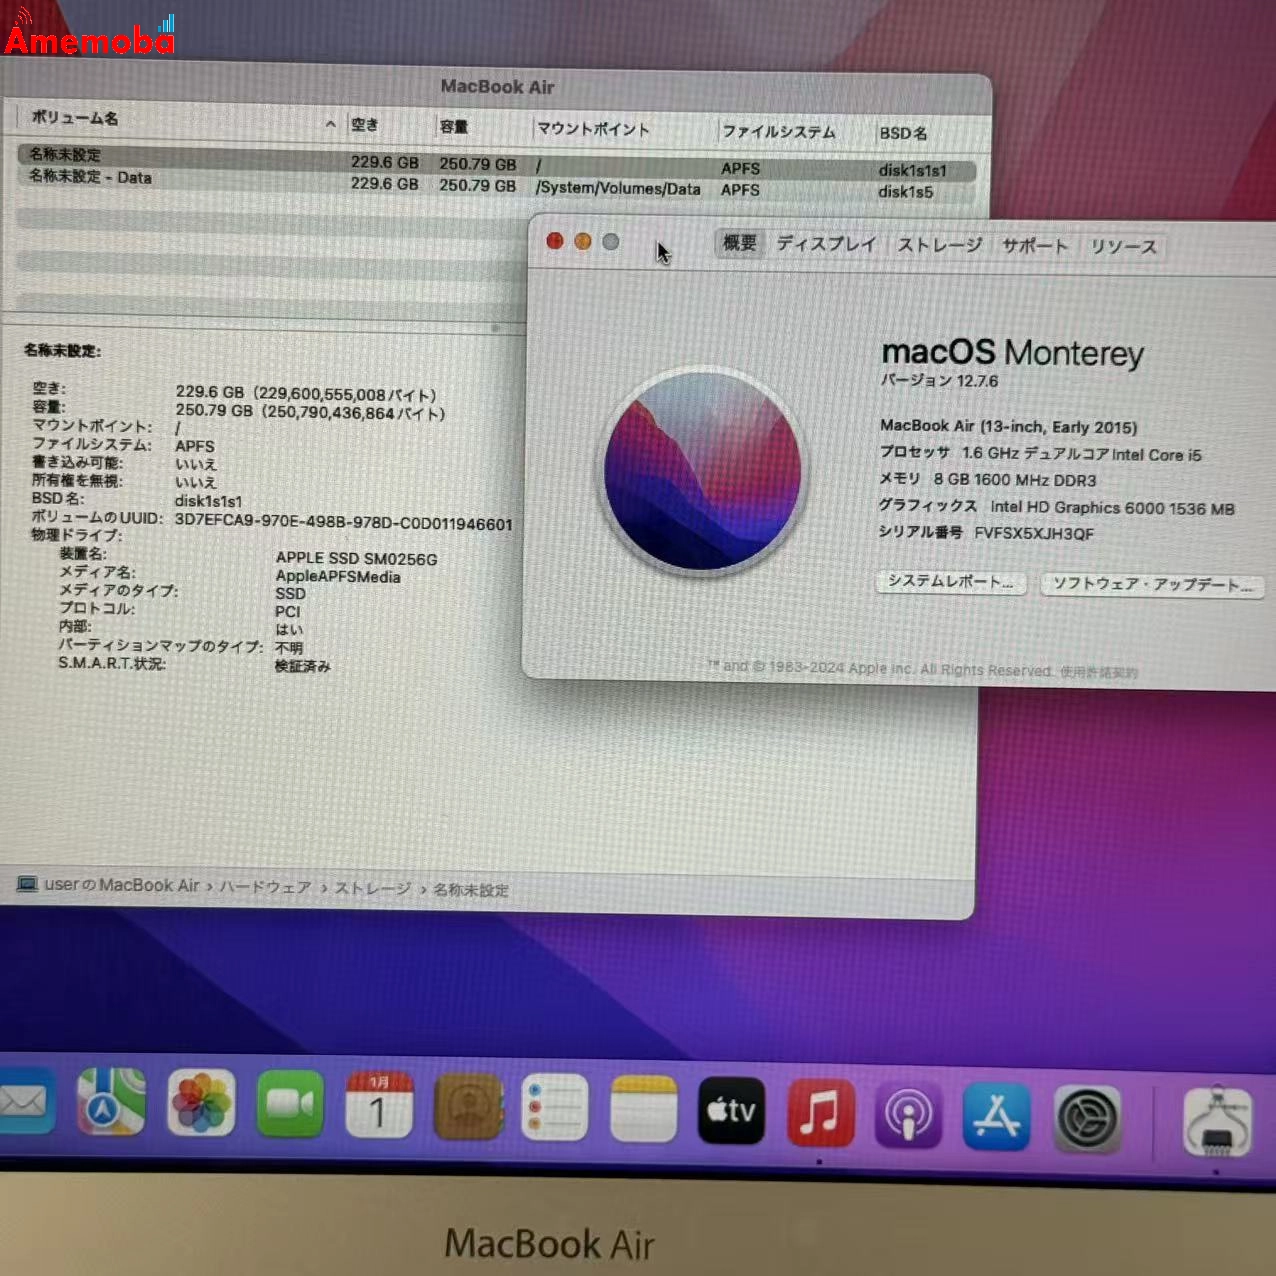
Task: Click ソフトウェア・アップデート button
Action: (x=1152, y=584)
